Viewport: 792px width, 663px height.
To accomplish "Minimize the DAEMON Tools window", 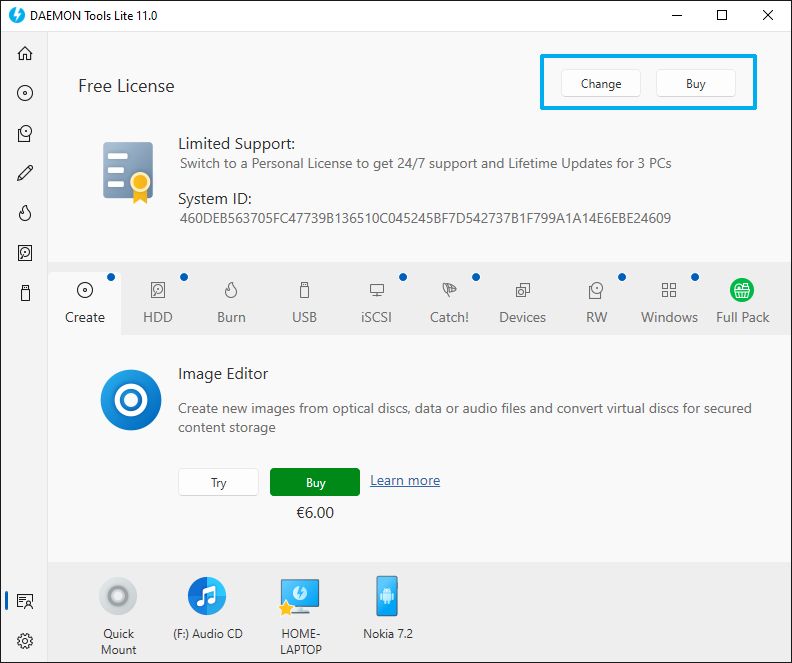I will click(x=677, y=15).
